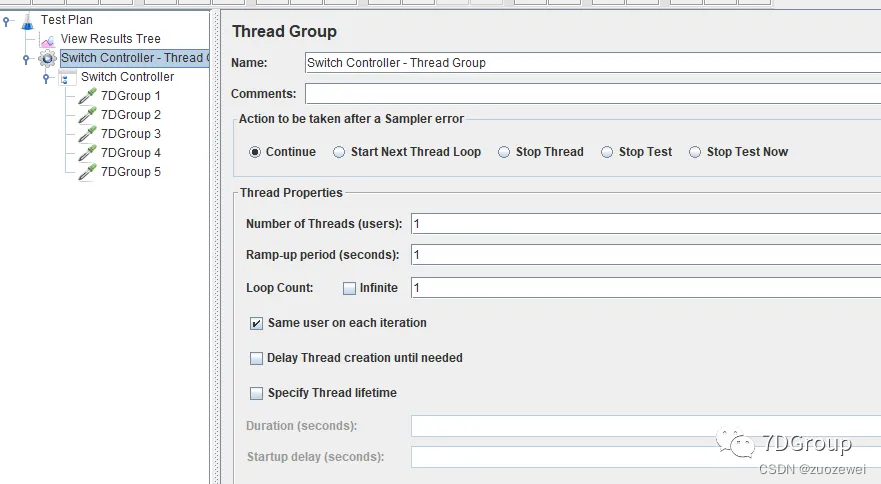Select Test Plan in the tree
Screen dimensions: 881x484
click(66, 20)
